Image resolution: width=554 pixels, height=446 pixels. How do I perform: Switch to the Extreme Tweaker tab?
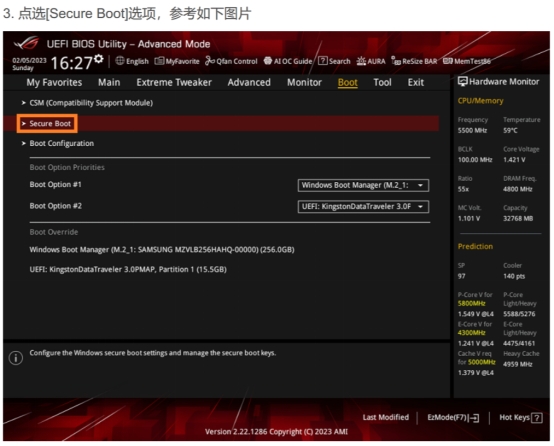point(174,82)
